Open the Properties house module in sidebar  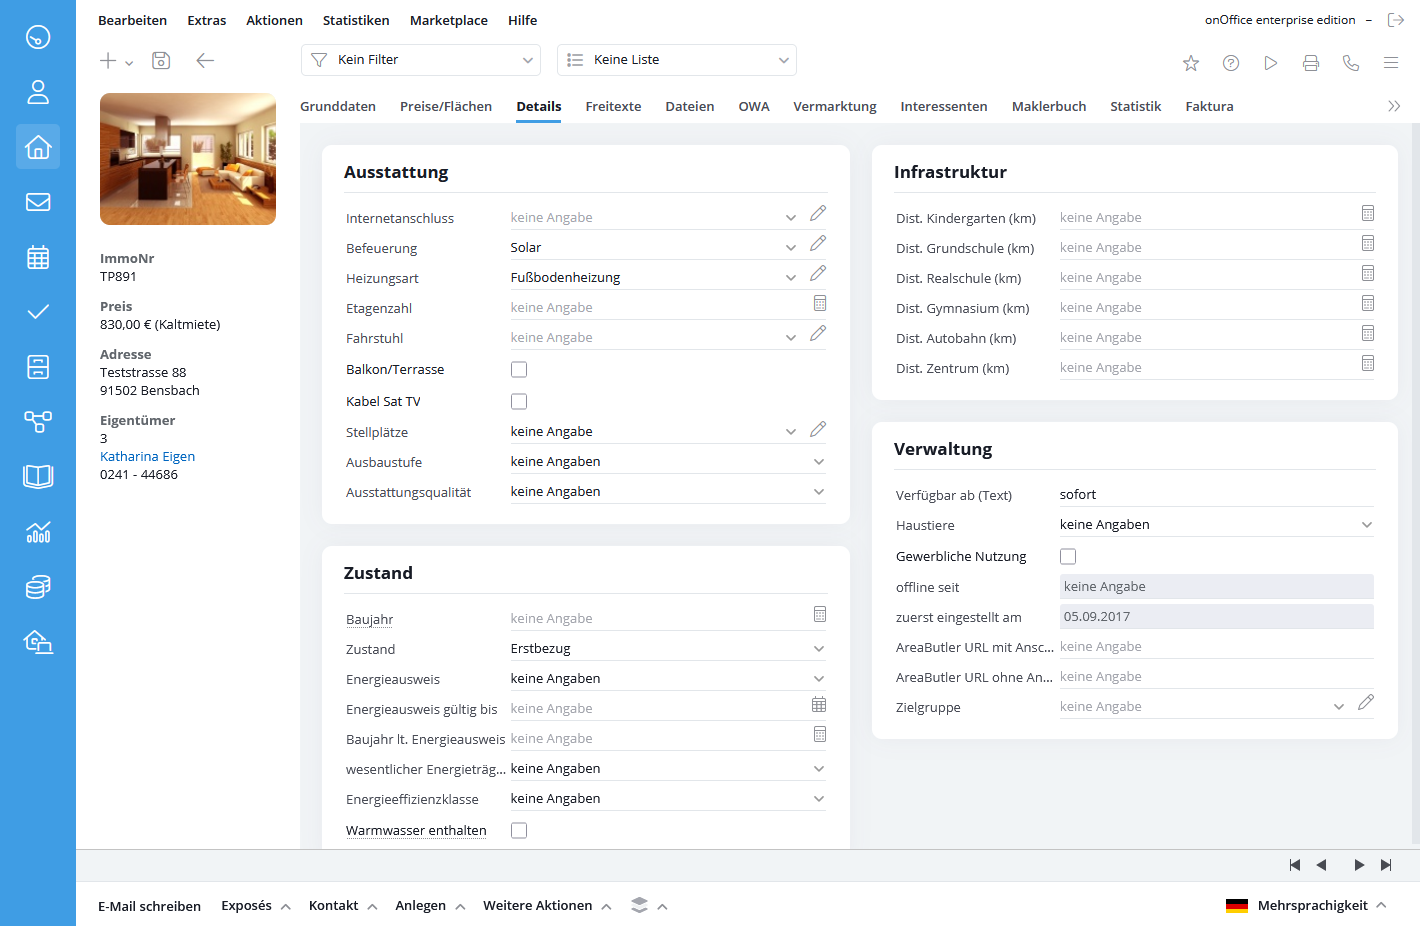[38, 147]
